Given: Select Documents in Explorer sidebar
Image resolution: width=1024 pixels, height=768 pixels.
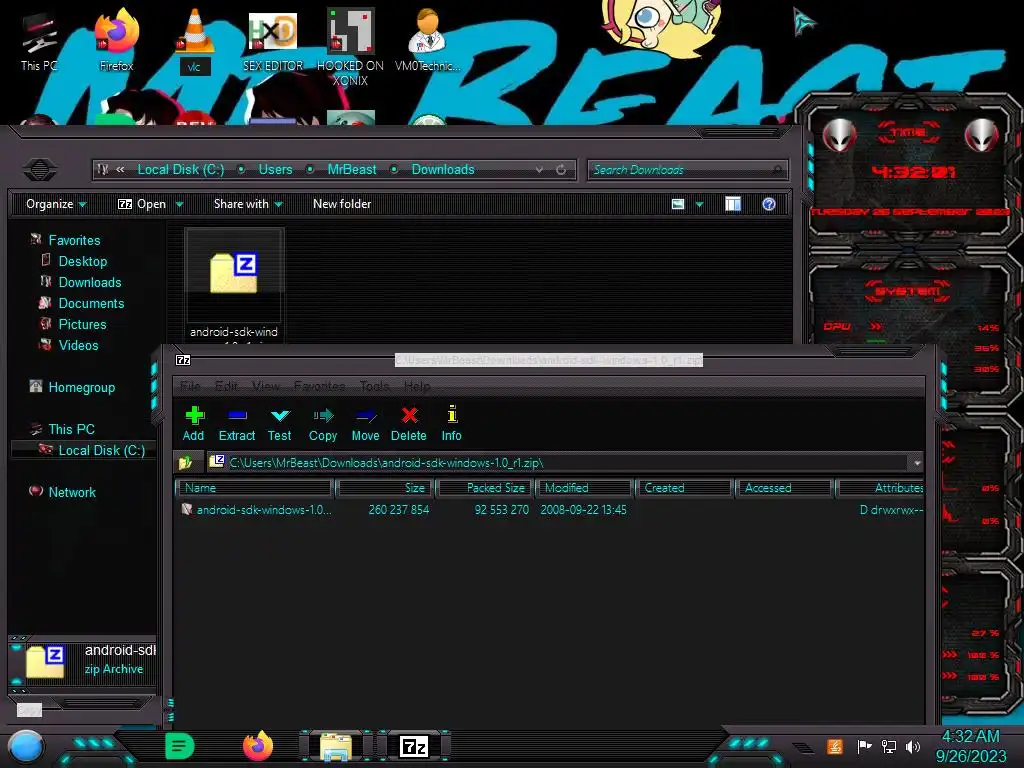Looking at the screenshot, I should coord(91,303).
